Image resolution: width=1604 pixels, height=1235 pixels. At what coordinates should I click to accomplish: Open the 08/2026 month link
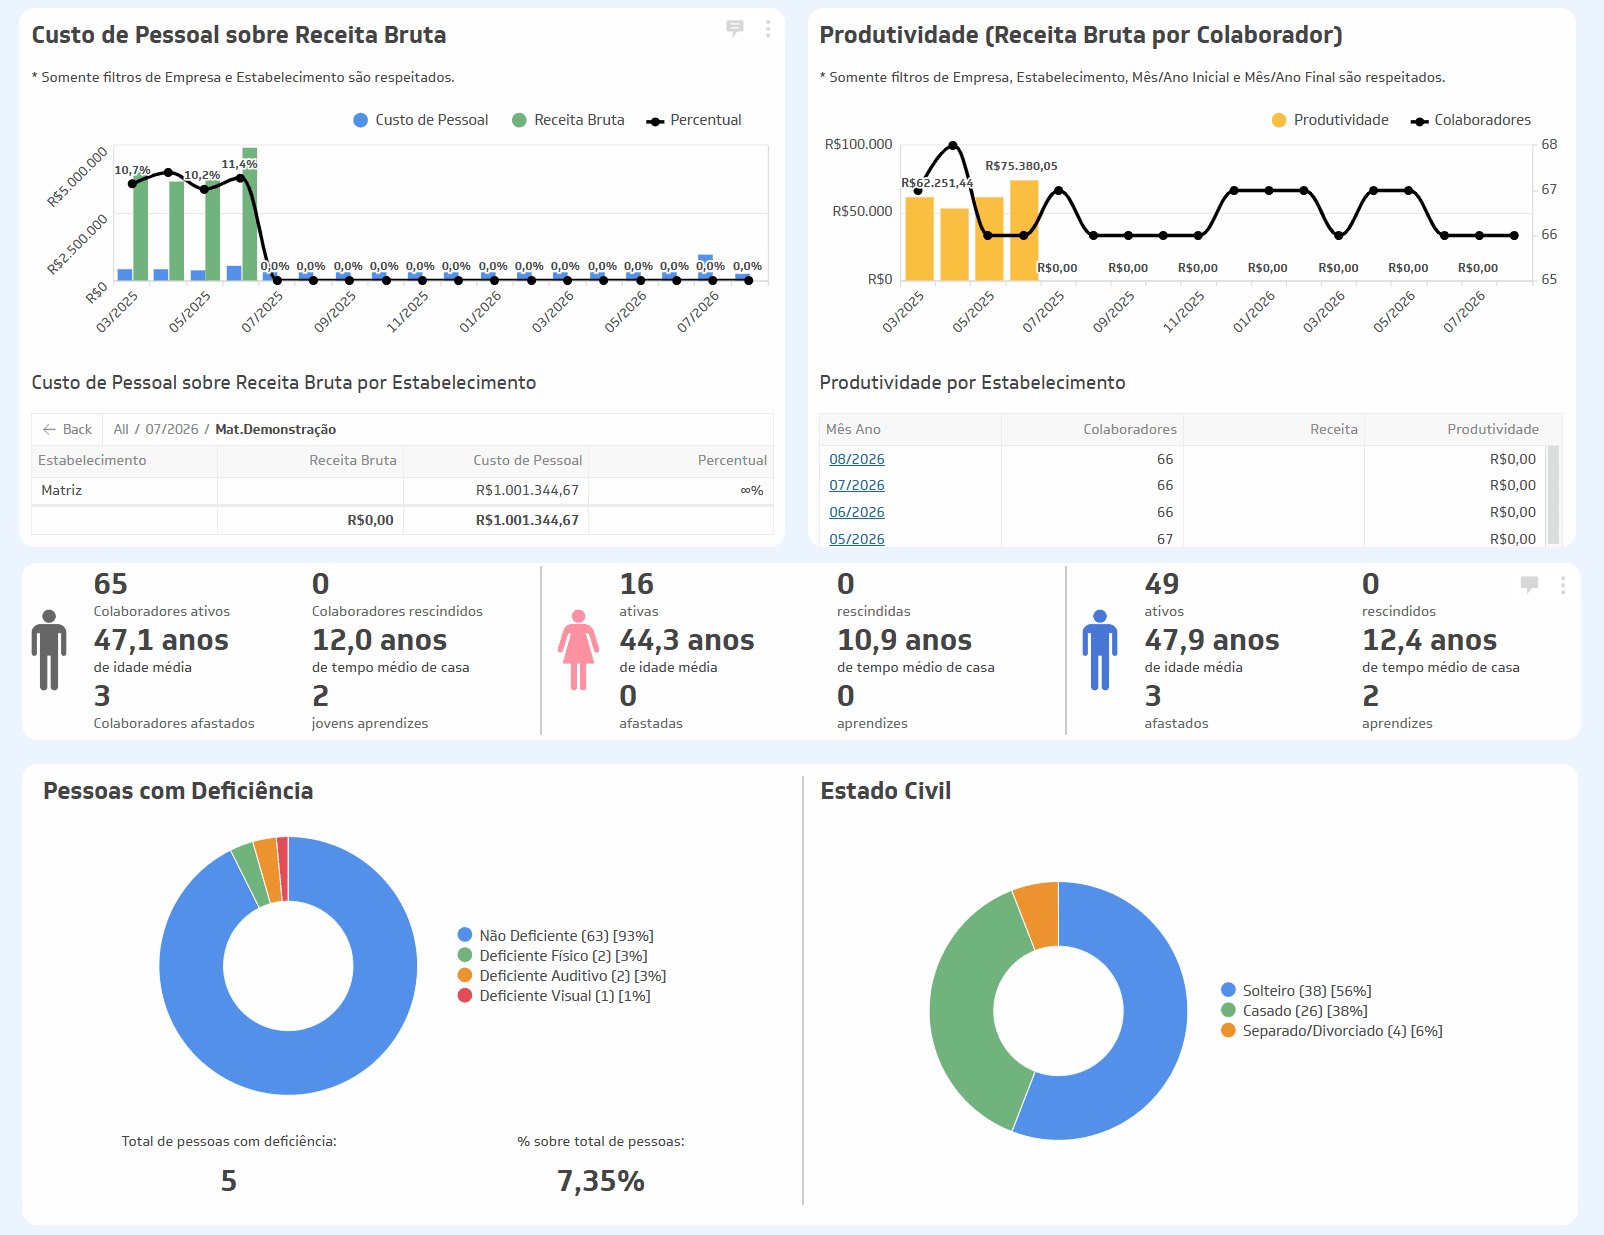(x=857, y=459)
